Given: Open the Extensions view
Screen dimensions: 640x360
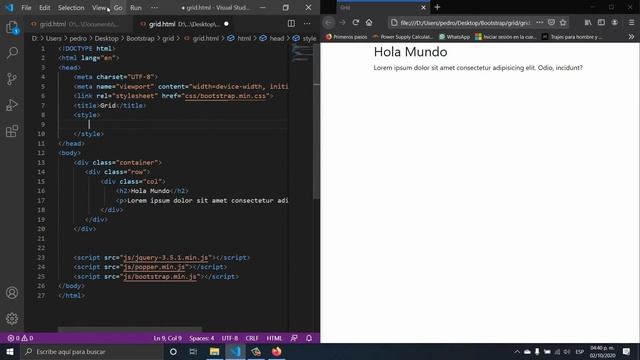Looking at the screenshot, I should point(12,131).
